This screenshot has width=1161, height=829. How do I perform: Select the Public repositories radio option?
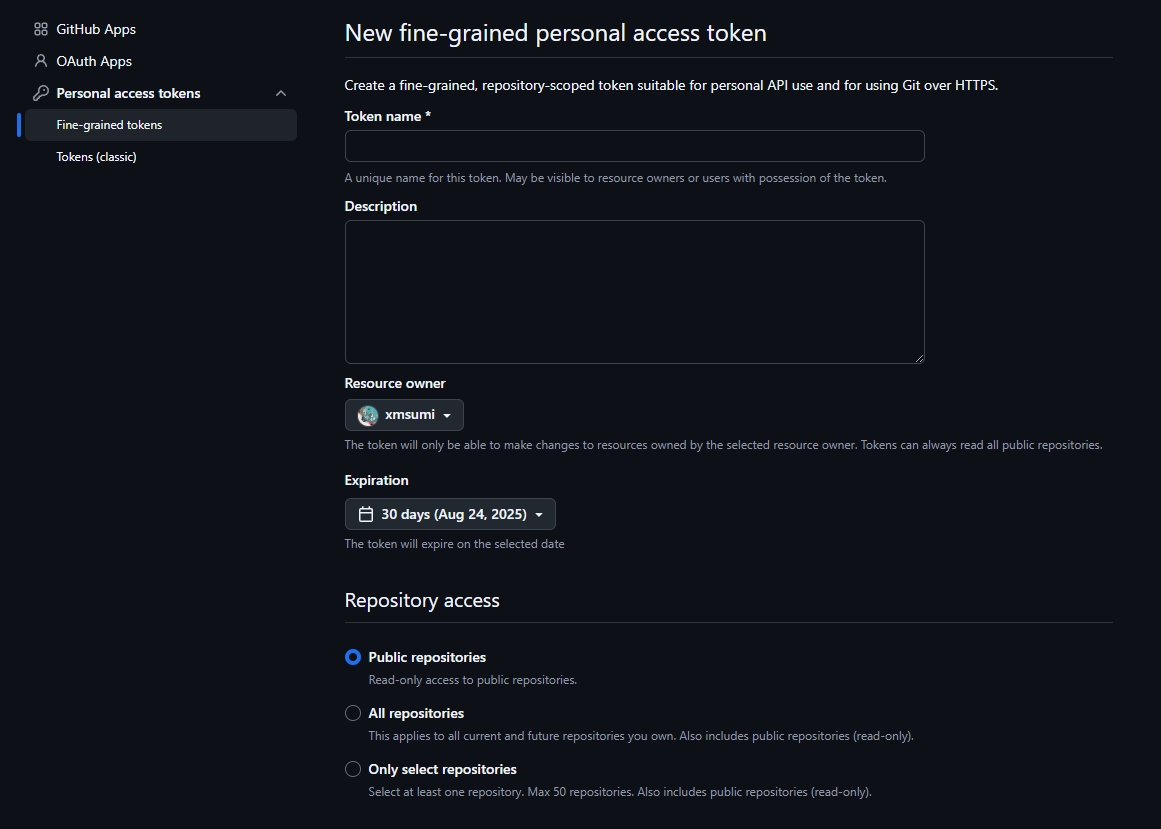(353, 657)
